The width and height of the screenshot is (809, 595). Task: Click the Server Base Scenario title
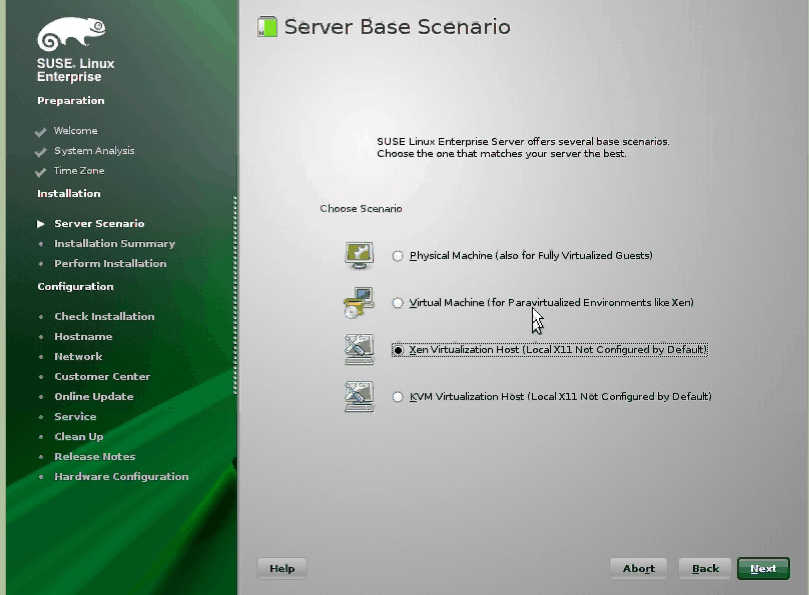point(397,27)
